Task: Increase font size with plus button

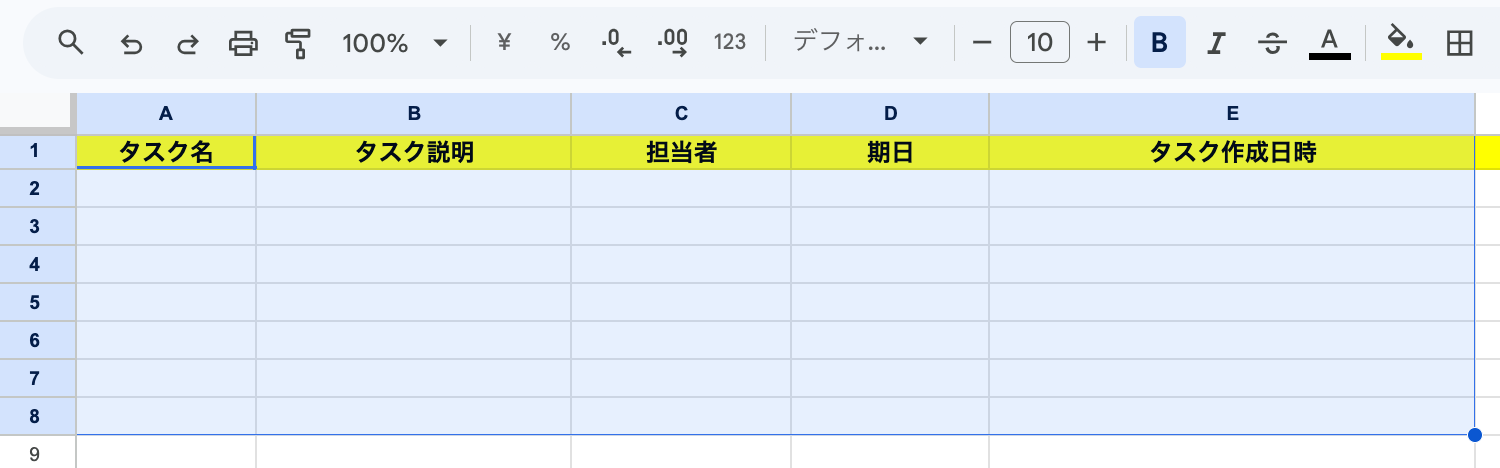Action: pos(1097,42)
